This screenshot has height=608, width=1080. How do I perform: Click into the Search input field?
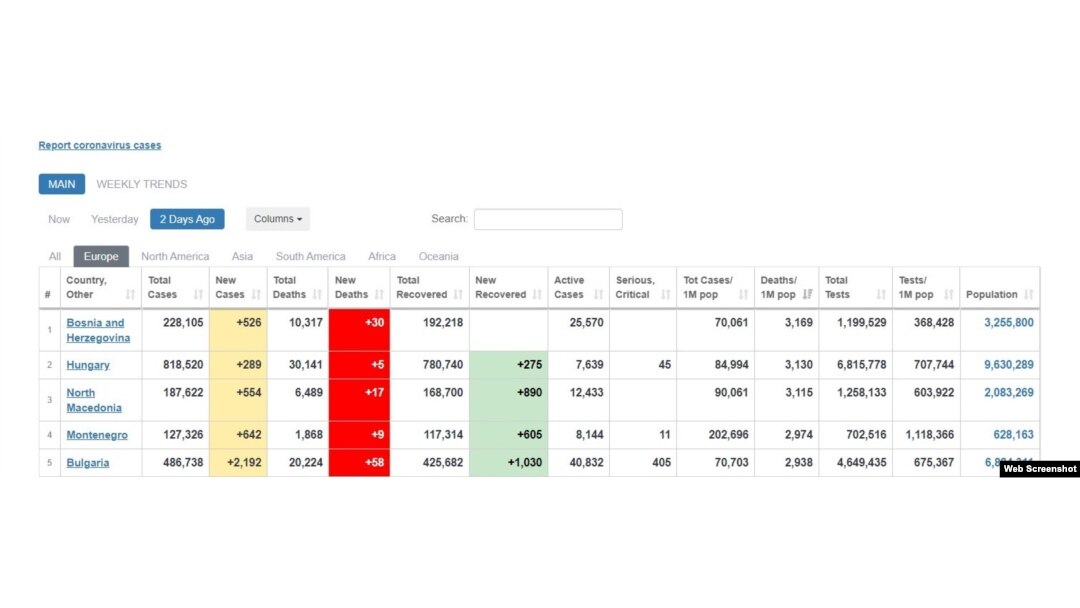coord(548,219)
